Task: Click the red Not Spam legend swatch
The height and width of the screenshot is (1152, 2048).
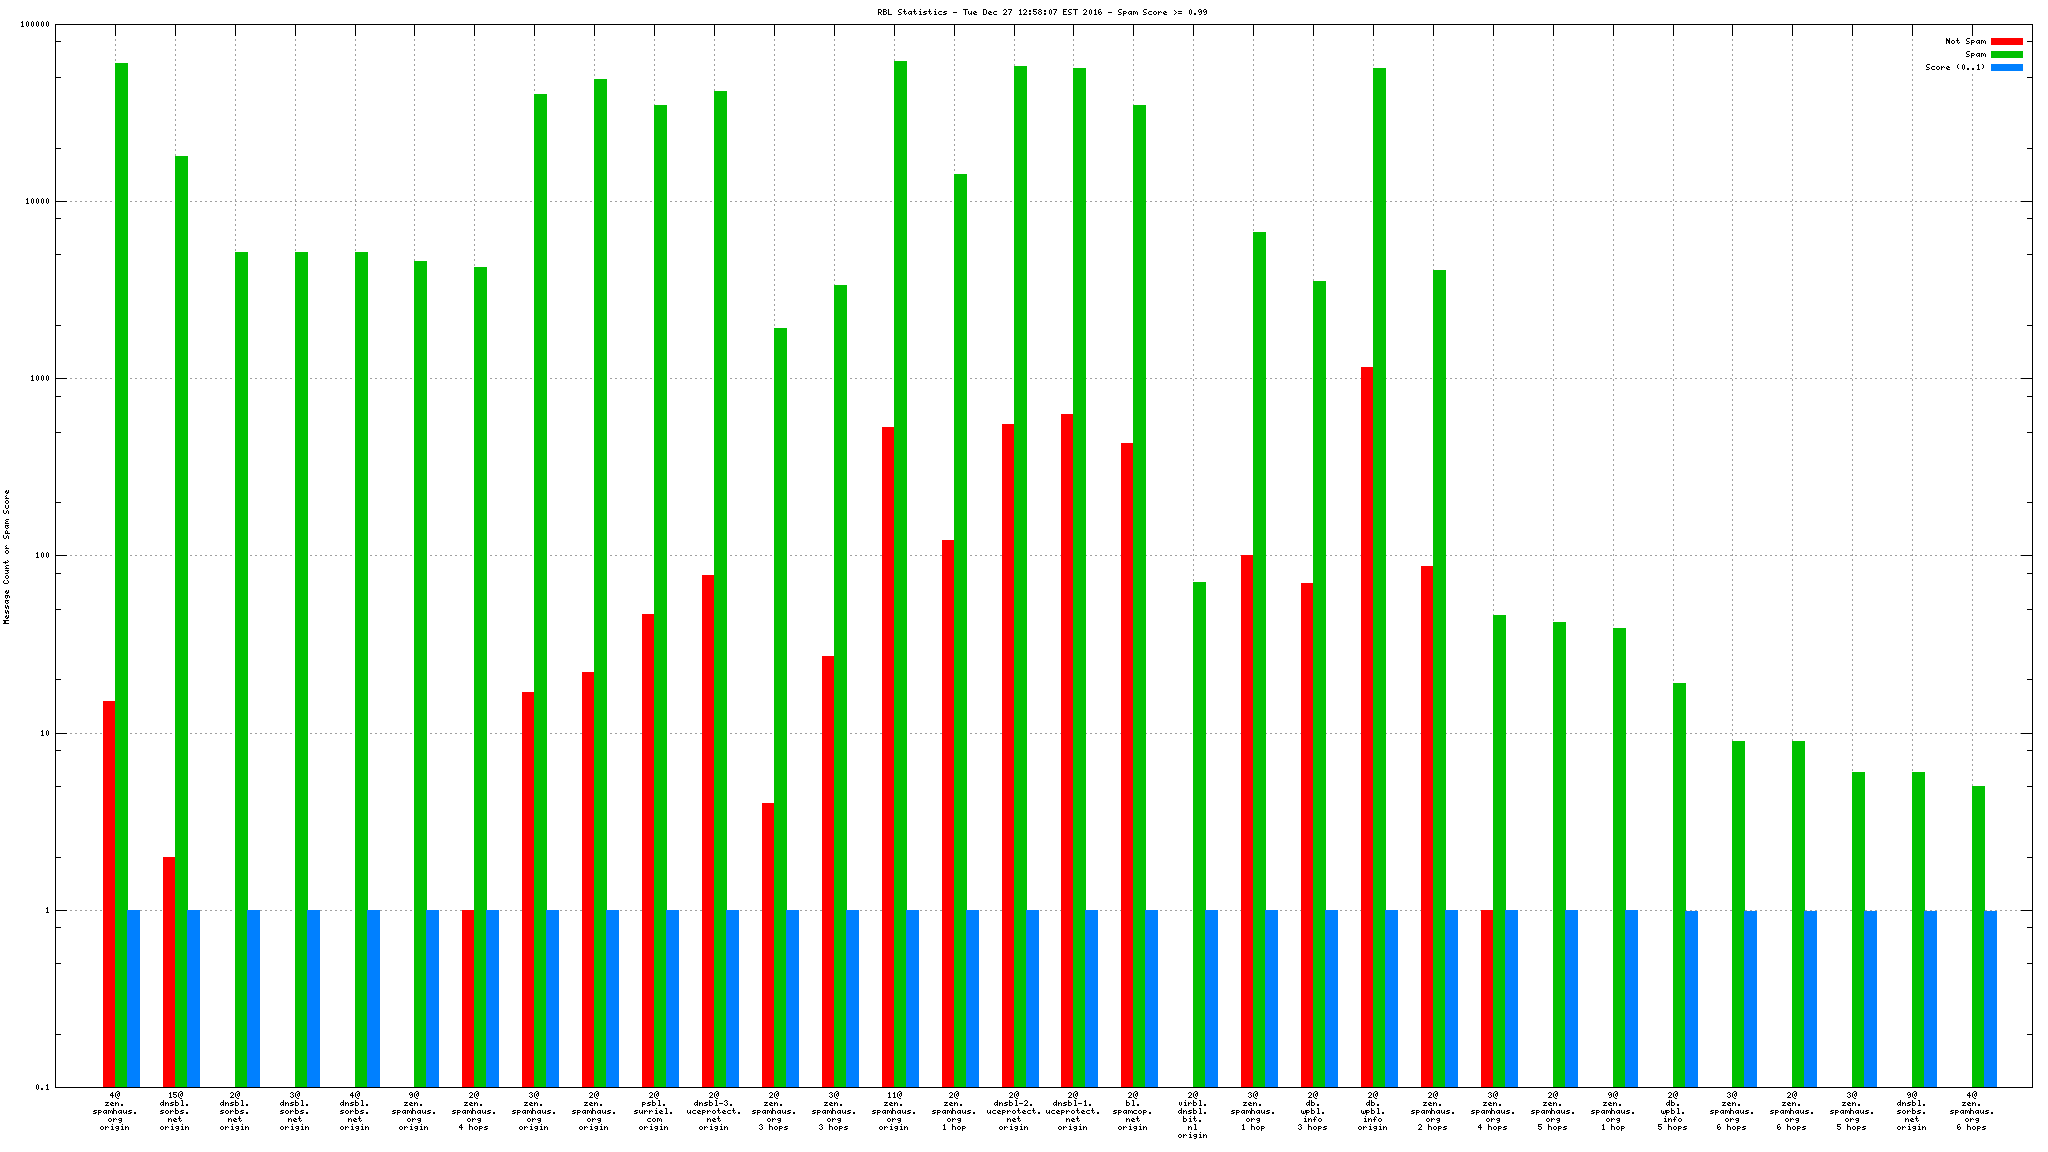Action: (2006, 41)
